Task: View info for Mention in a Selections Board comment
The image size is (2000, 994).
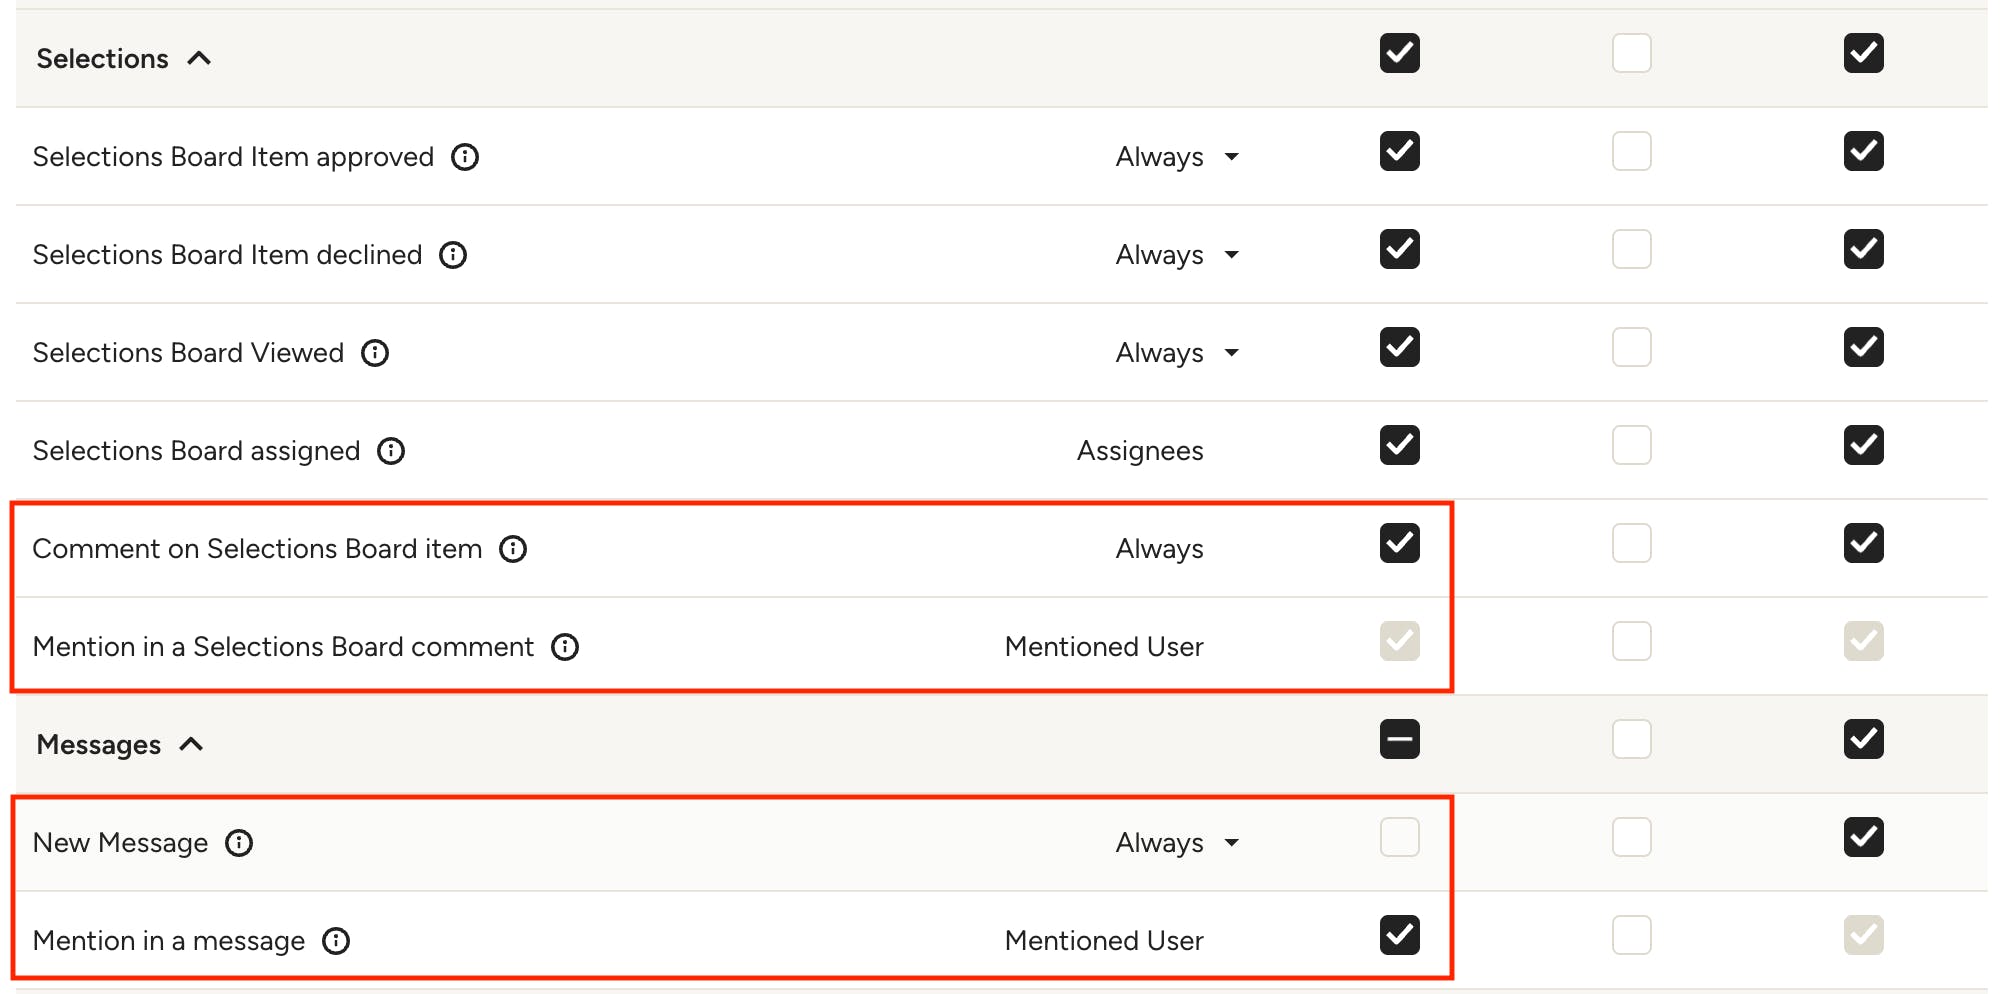Action: [565, 647]
